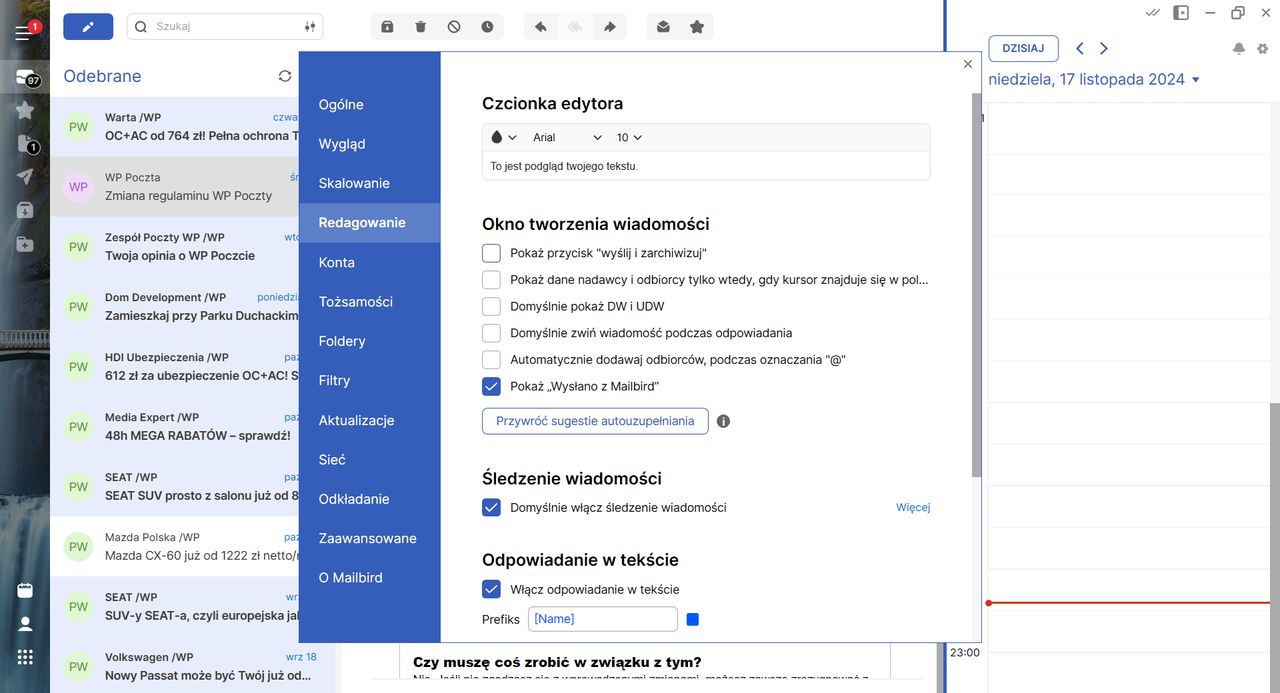Open starred folder in left sidebar
1280x693 pixels.
point(25,110)
